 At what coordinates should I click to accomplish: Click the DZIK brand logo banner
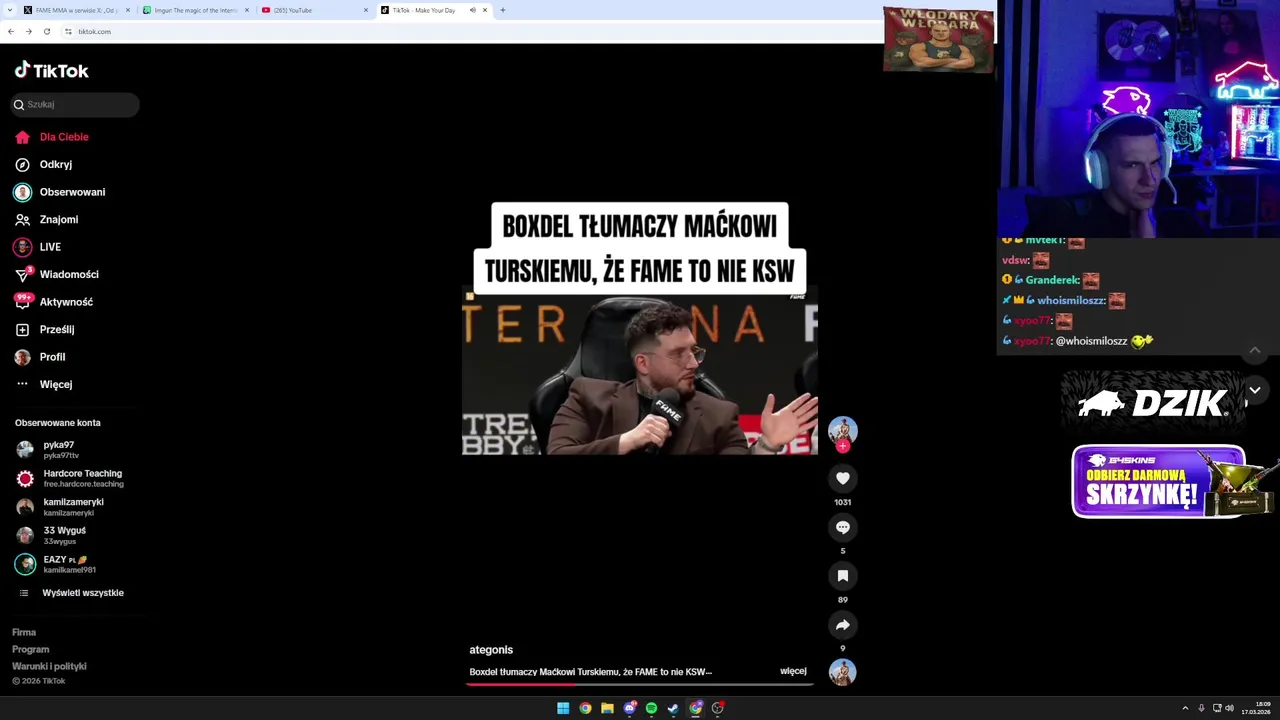coord(1153,403)
